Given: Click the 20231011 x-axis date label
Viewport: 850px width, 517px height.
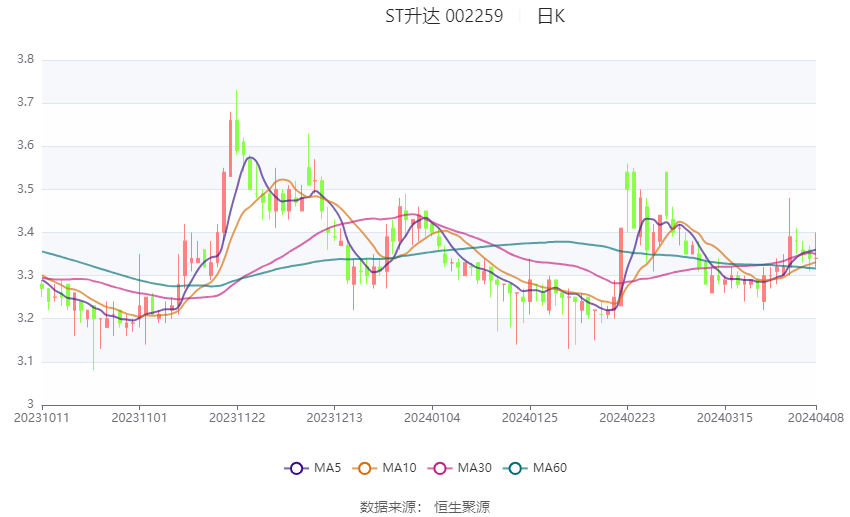Looking at the screenshot, I should point(42,418).
